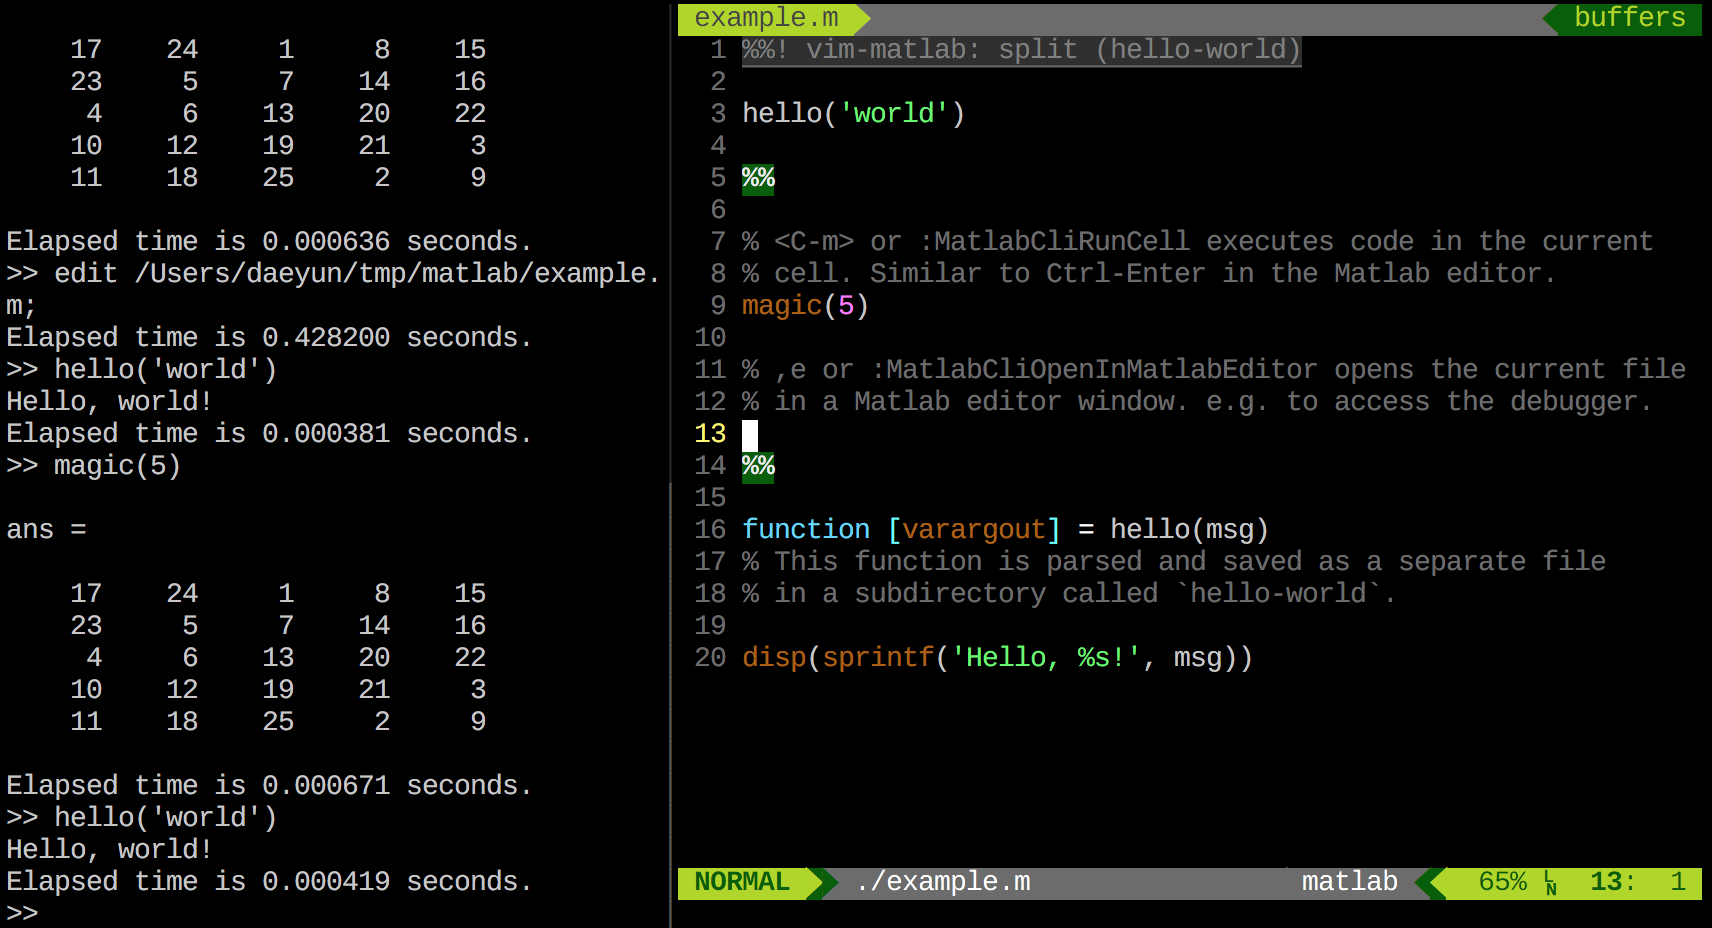Click line number 1 in the gutter

[x=718, y=50]
